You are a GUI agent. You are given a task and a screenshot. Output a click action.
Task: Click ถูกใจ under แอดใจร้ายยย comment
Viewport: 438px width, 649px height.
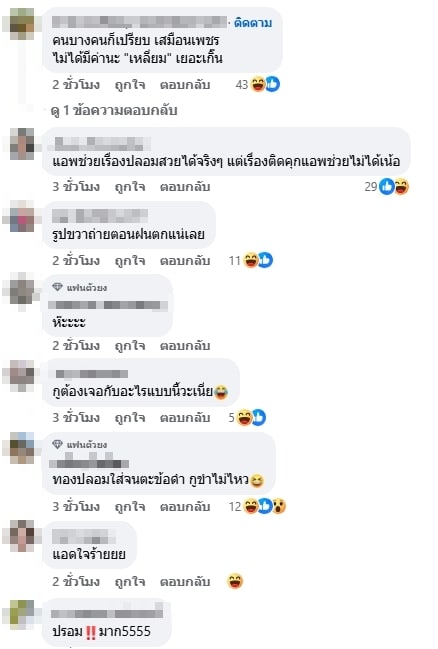[130, 581]
